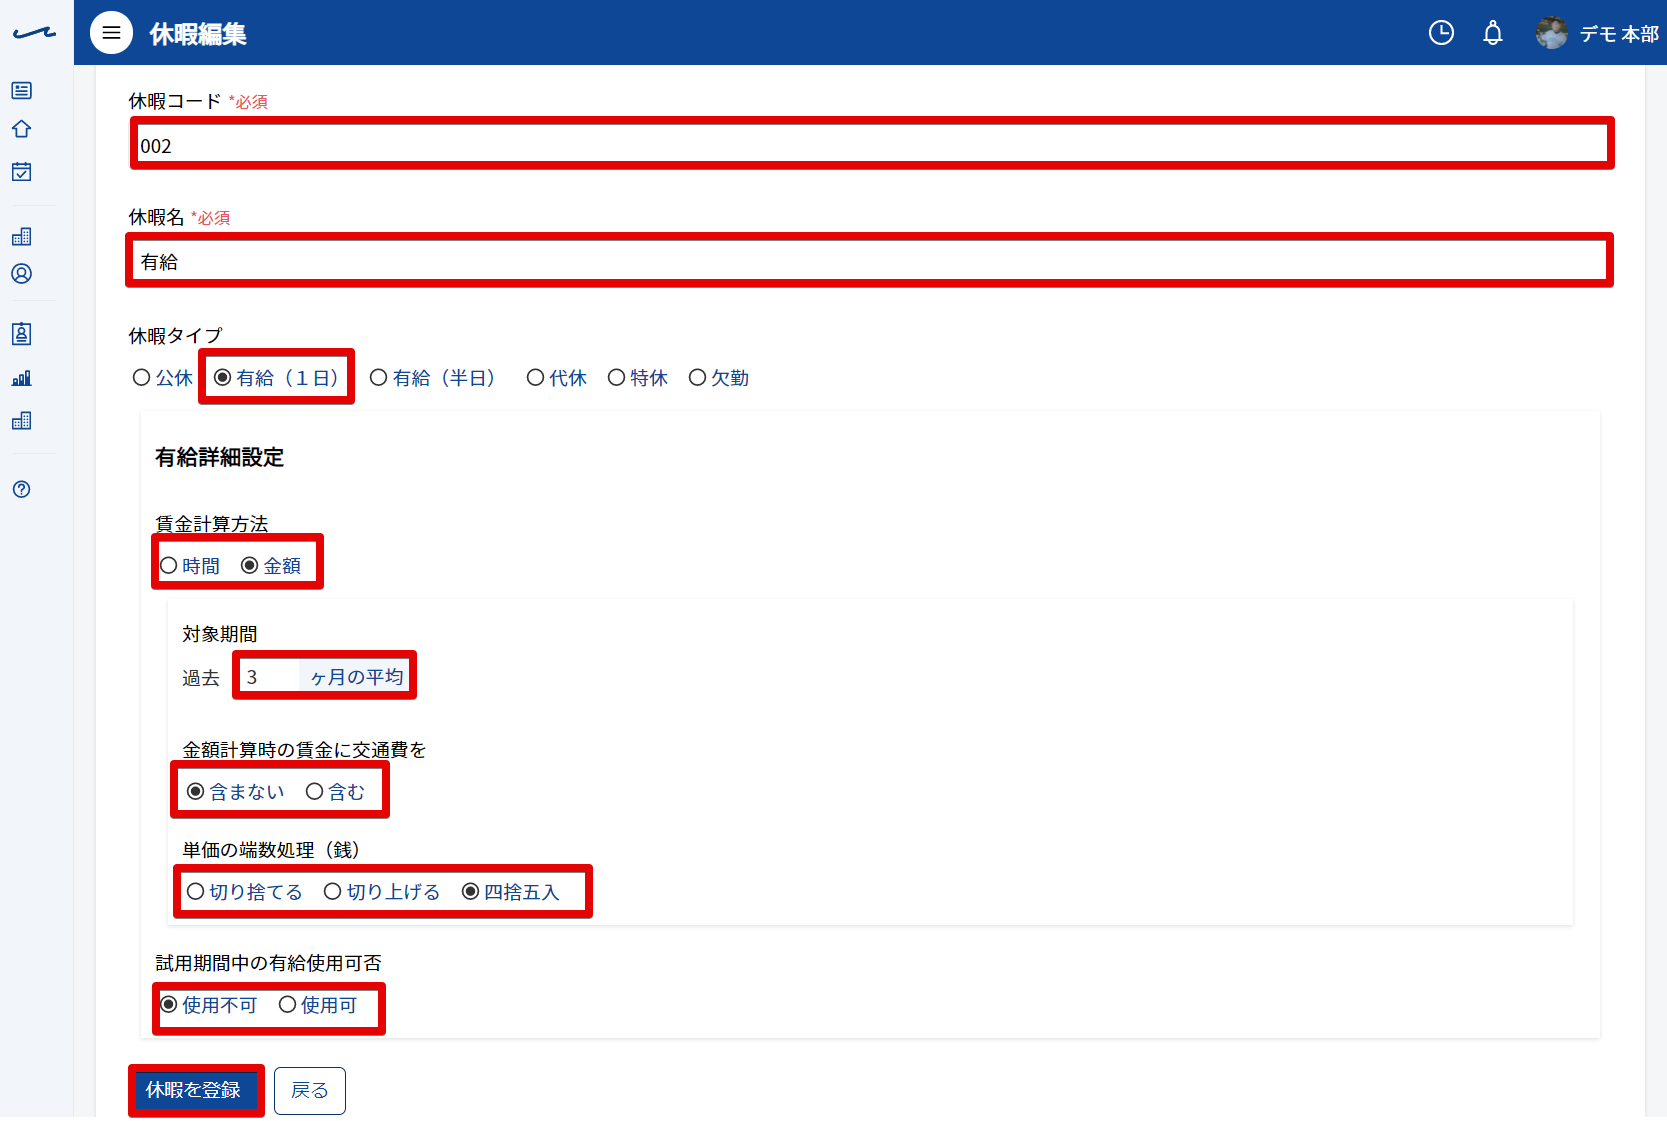Click デモ 本部 user name
Screen dimensions: 1667x1121
1619,34
